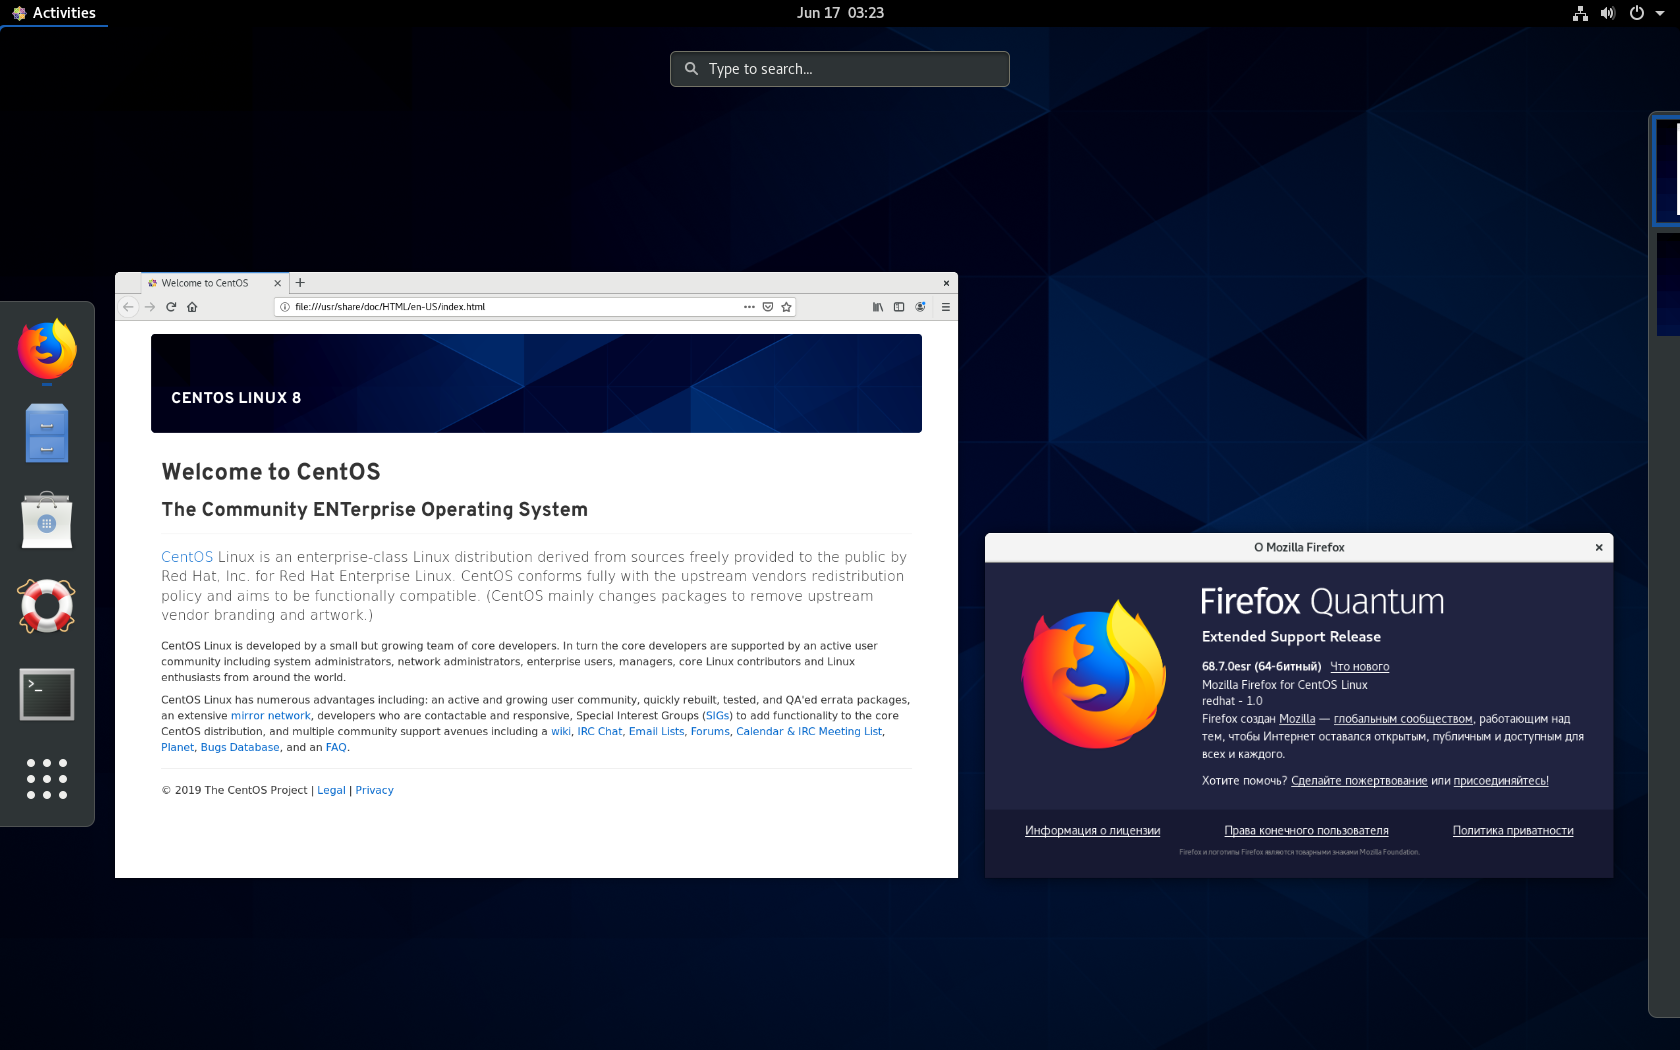Open the clock Jun 17 03:23 menu

pos(840,13)
